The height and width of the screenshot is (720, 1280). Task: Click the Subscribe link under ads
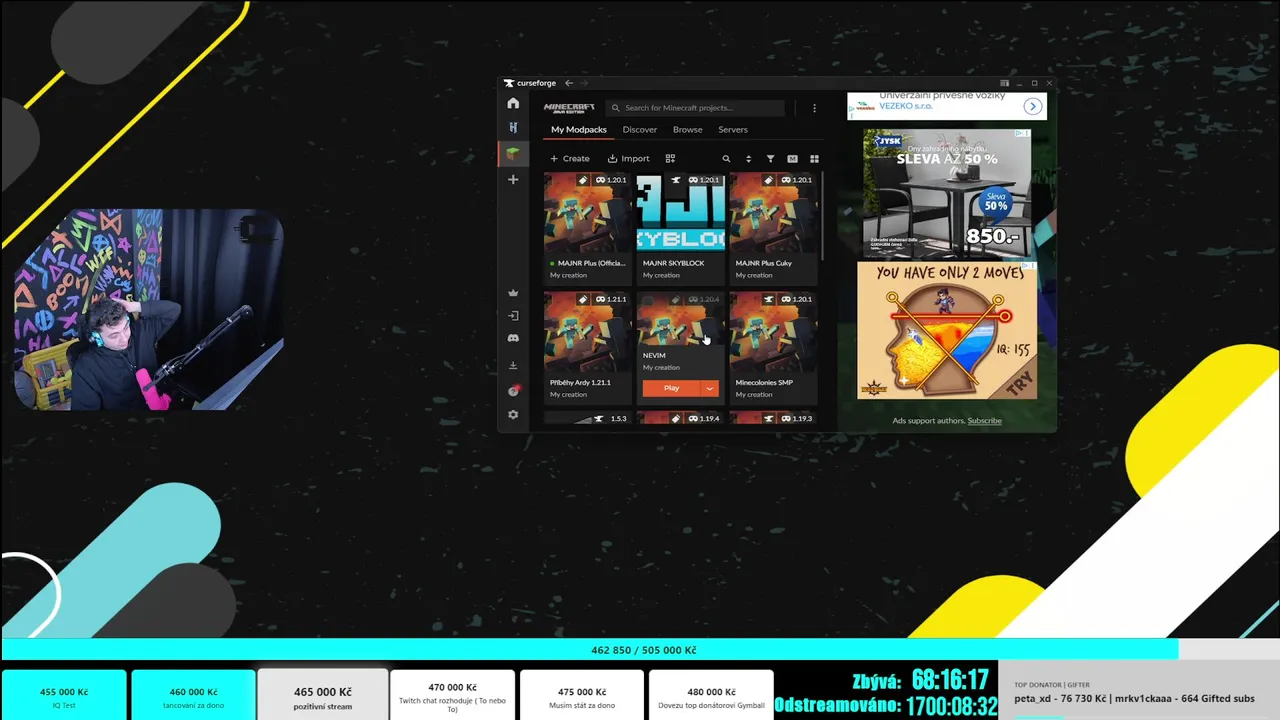pyautogui.click(x=984, y=420)
